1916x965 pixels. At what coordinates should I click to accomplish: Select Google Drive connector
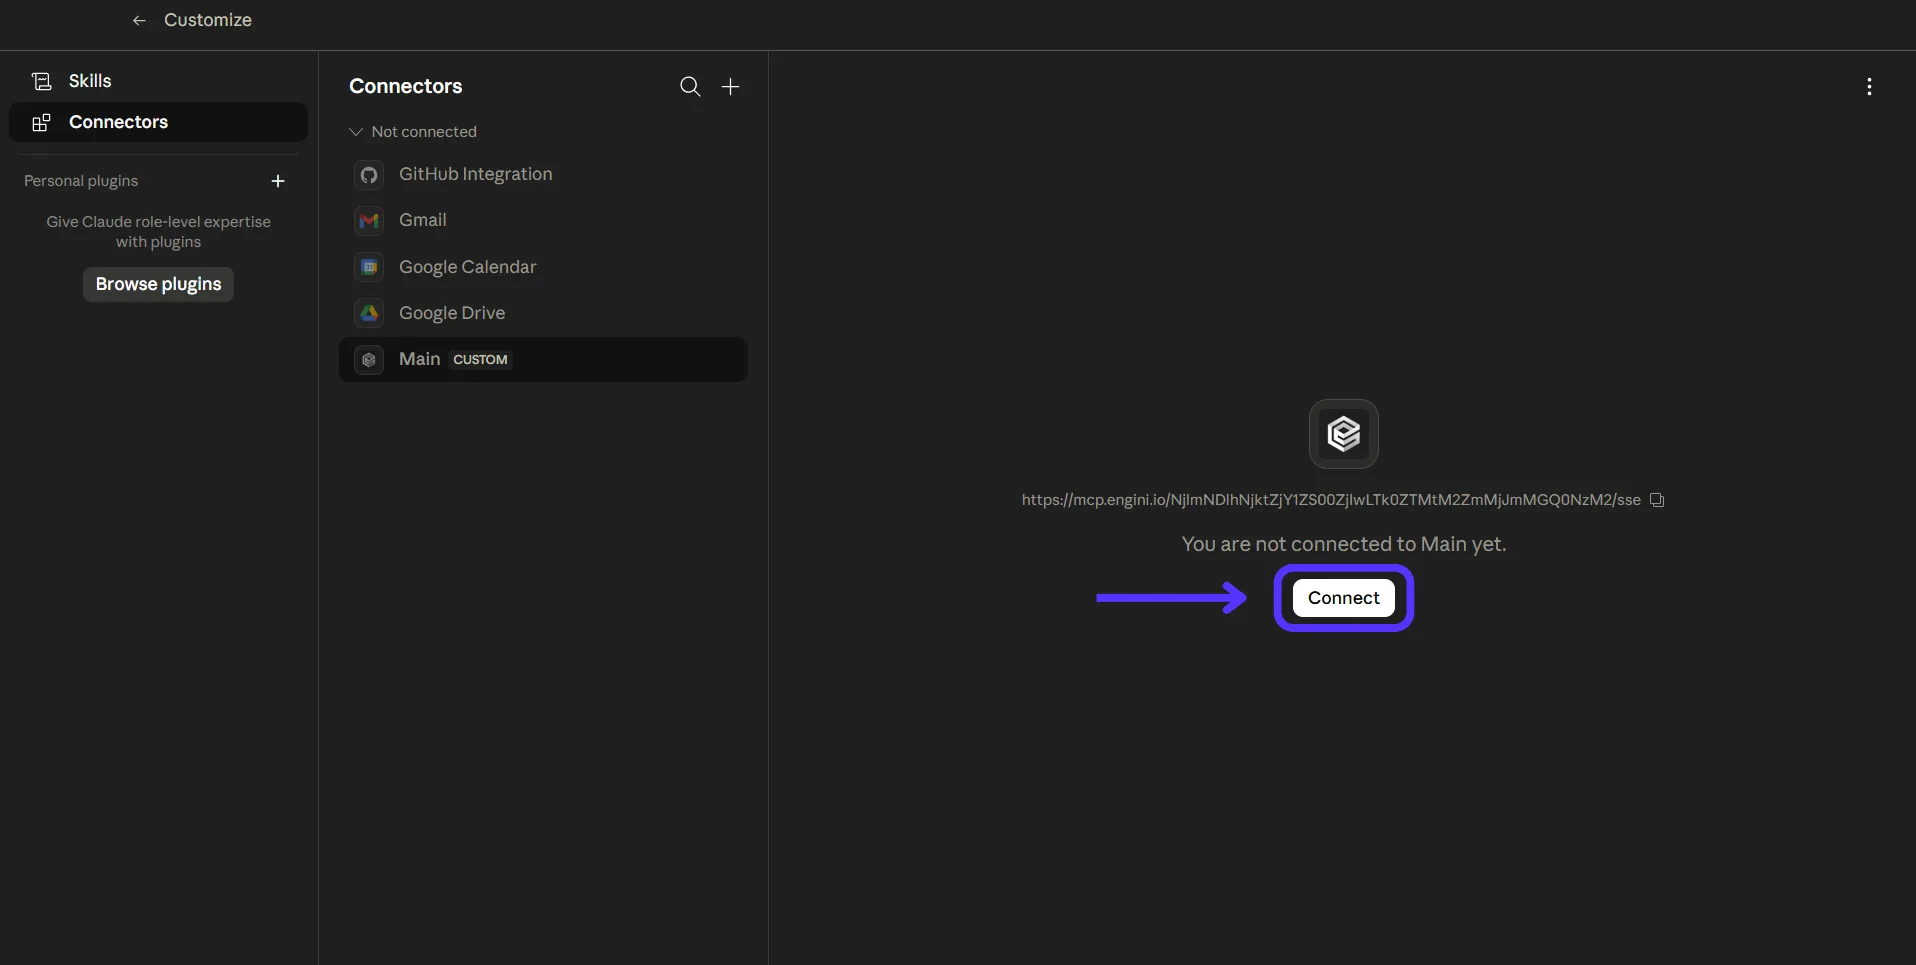[543, 313]
